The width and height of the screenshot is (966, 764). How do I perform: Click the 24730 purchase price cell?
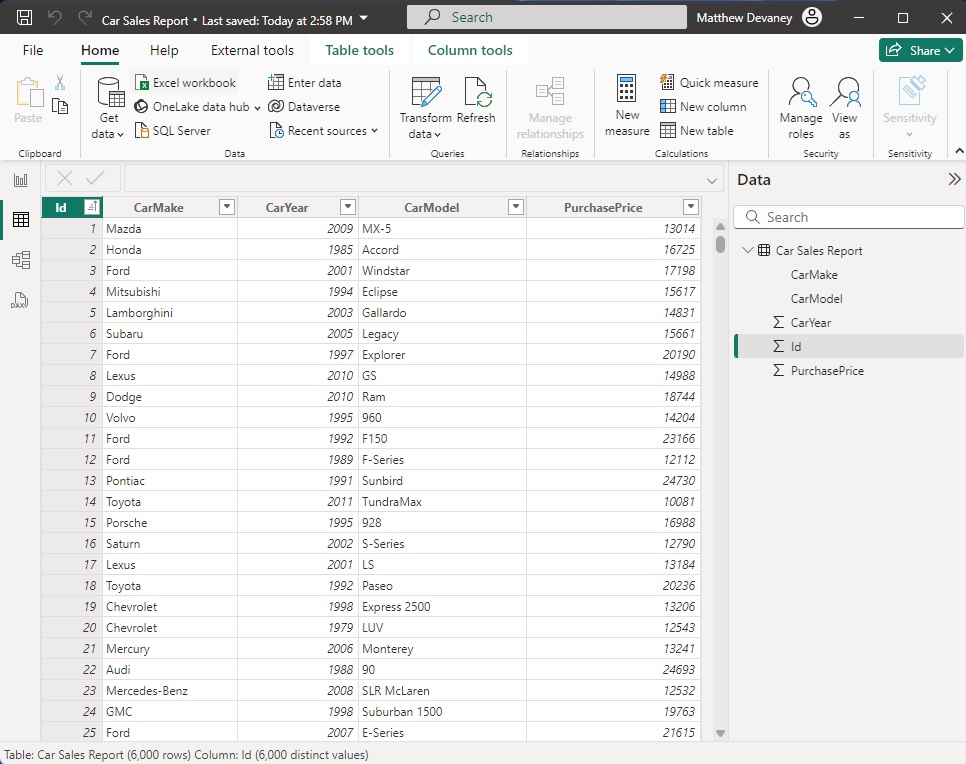coord(614,481)
